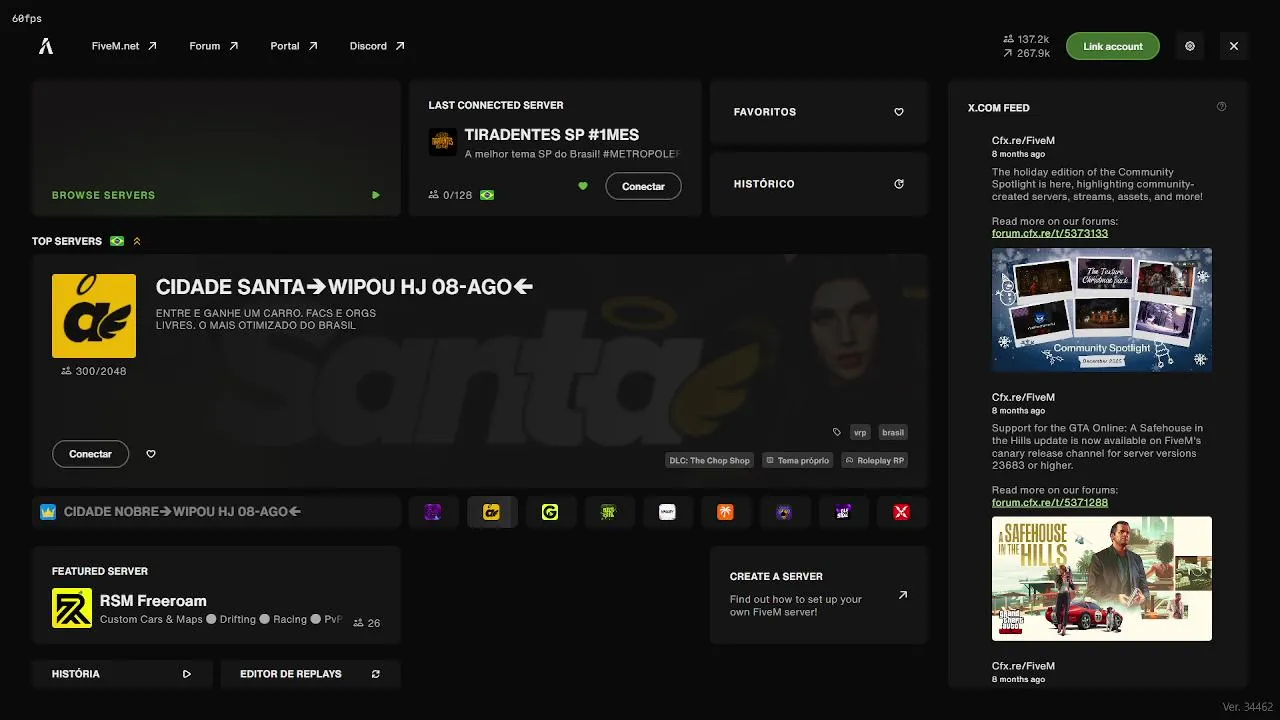
Task: Click the green Browse Servers play arrow
Action: coord(376,195)
